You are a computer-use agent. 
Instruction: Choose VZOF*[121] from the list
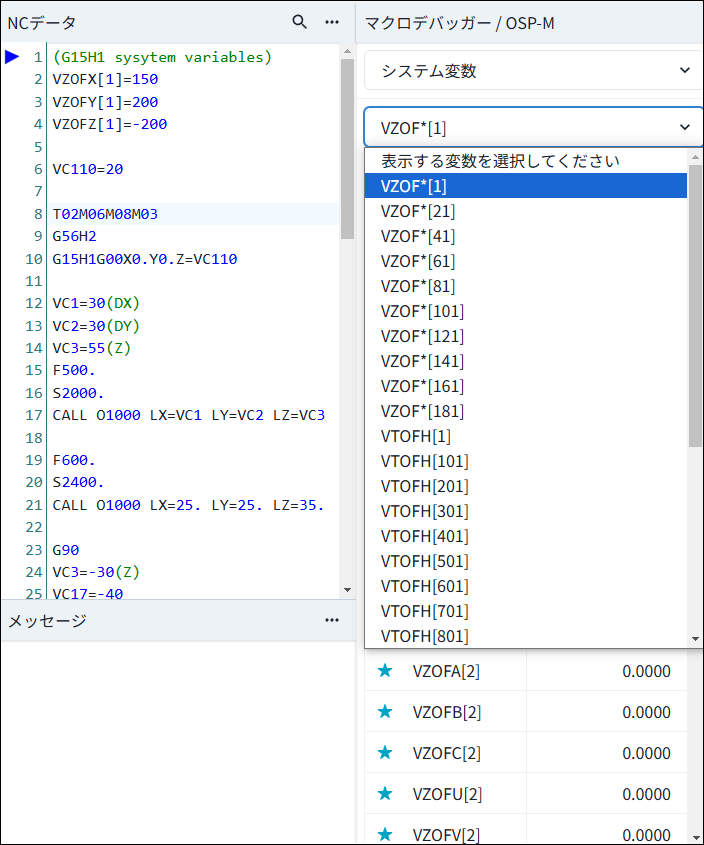pyautogui.click(x=526, y=336)
